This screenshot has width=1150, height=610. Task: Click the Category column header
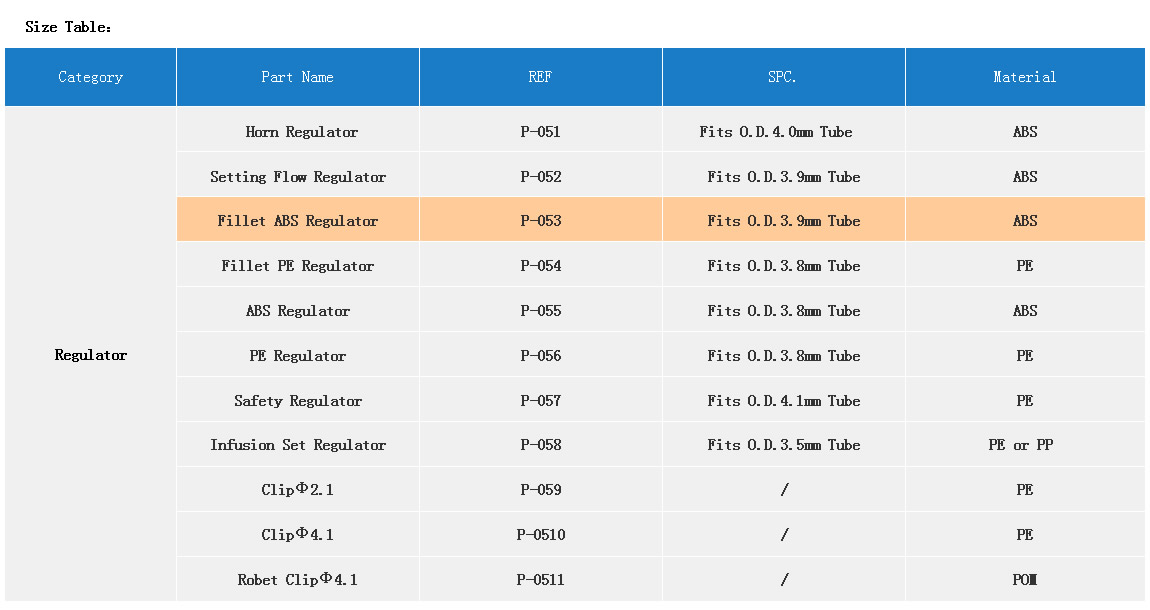coord(90,77)
